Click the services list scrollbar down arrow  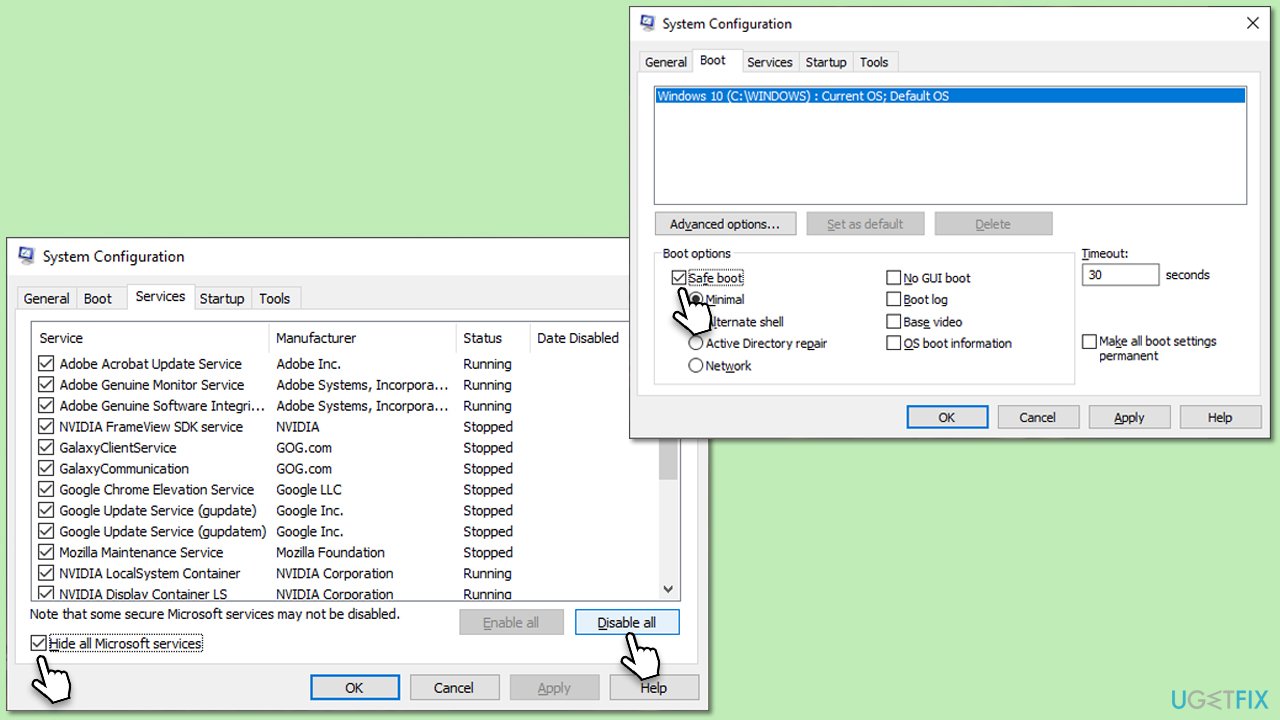point(667,589)
